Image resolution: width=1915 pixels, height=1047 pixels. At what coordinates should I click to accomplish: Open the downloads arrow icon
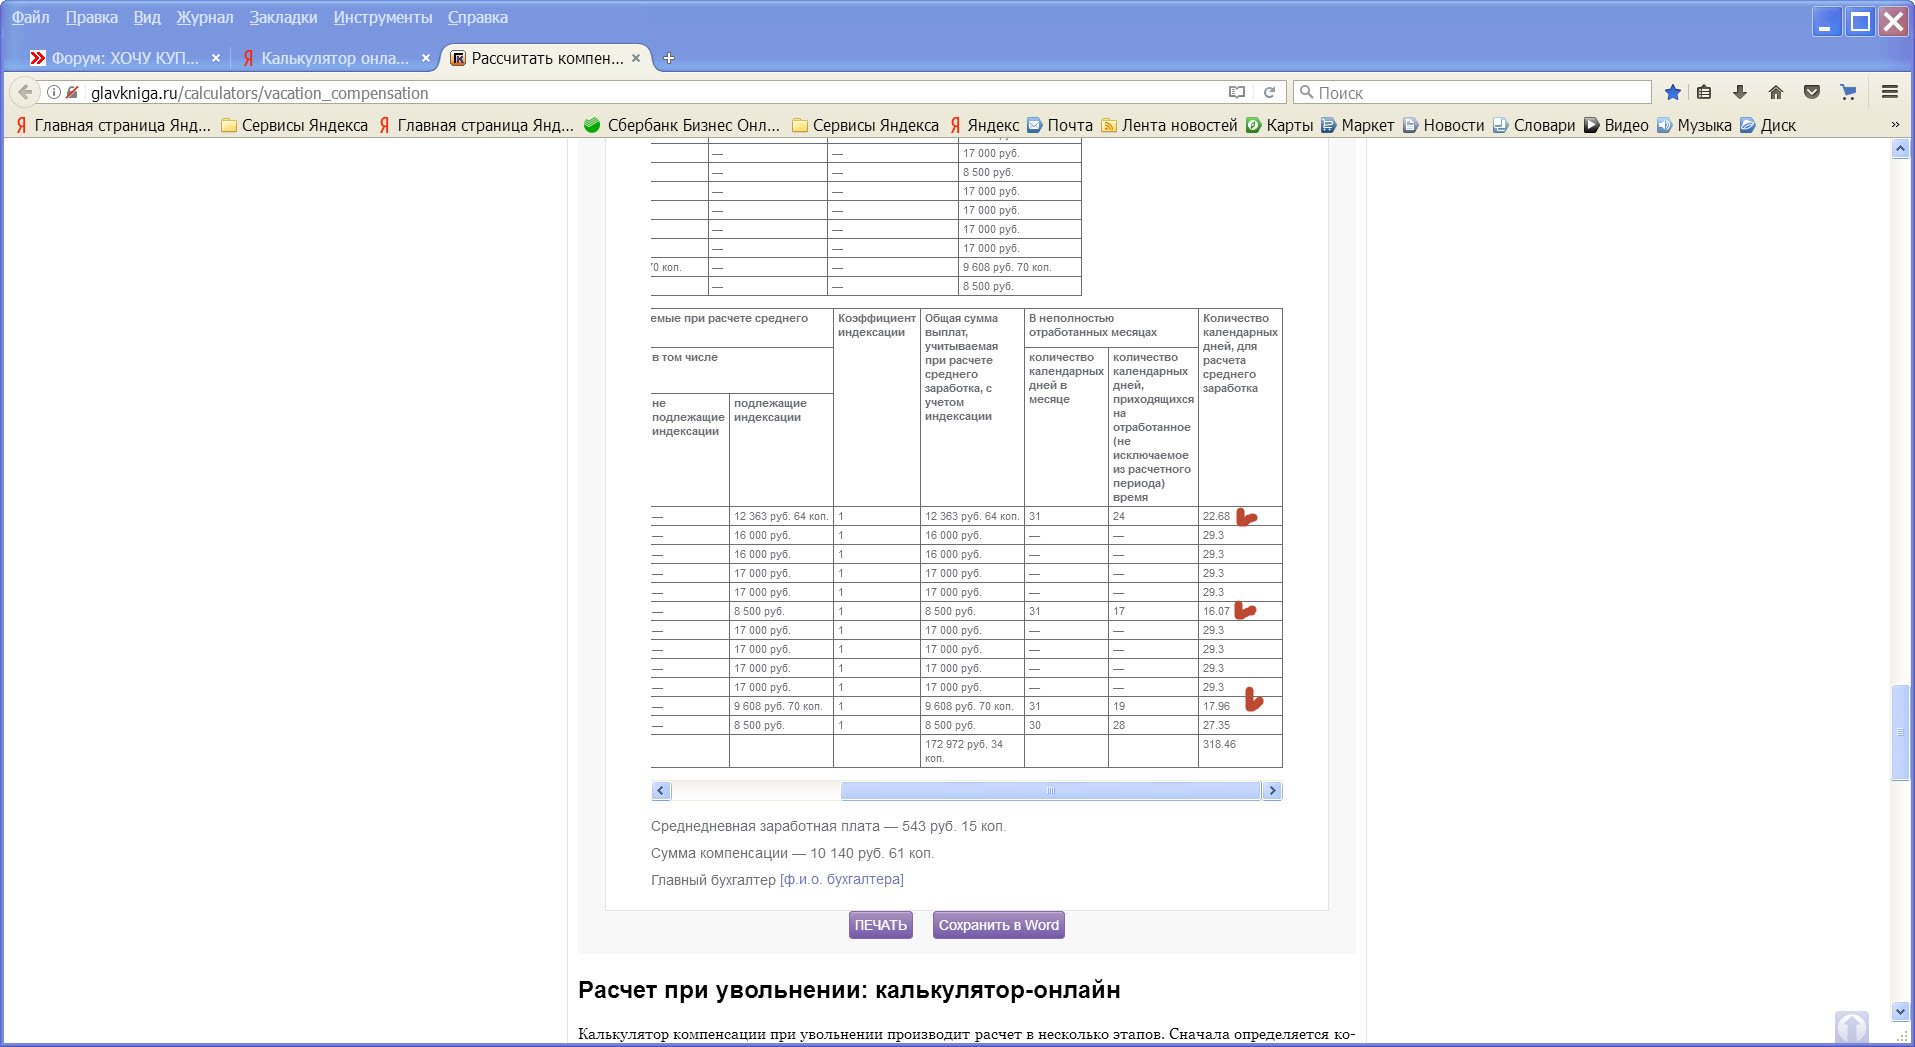[1740, 92]
